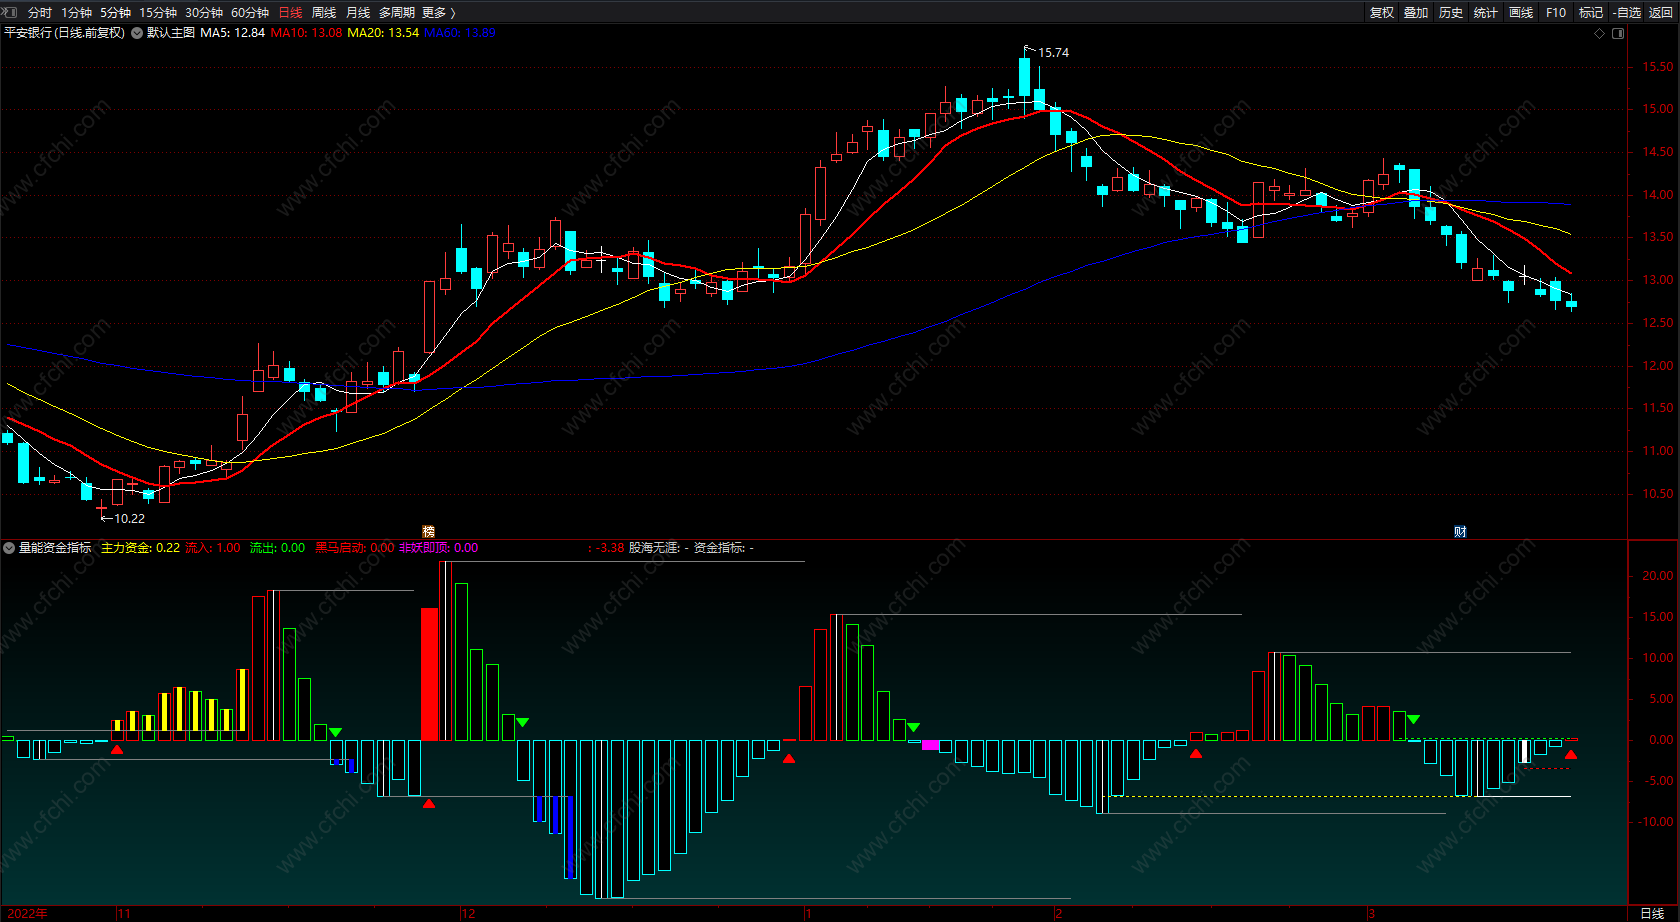
Task: Click the 日线 label at bottom-right corner
Action: coord(1652,914)
